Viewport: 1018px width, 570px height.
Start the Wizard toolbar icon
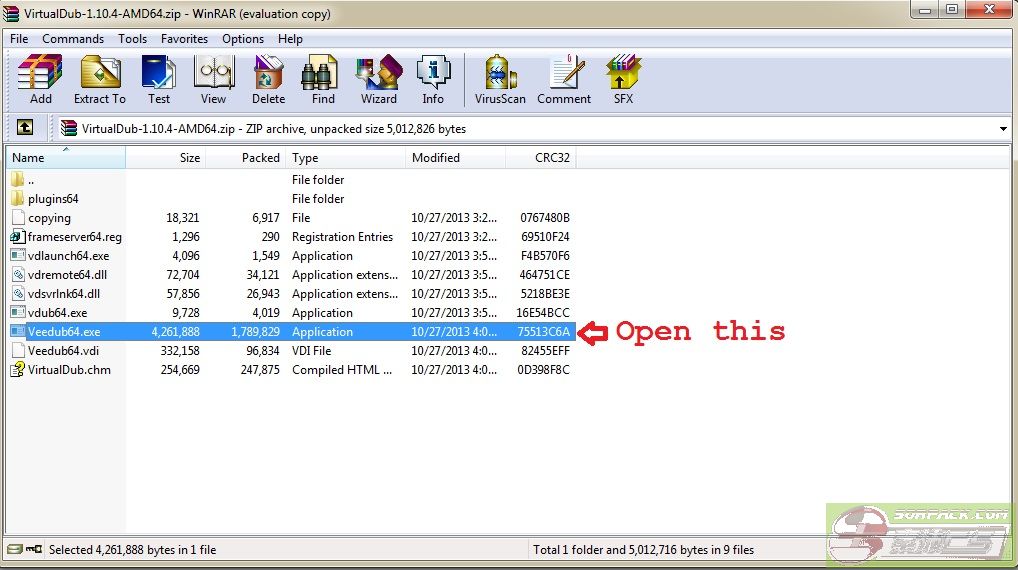pyautogui.click(x=379, y=80)
